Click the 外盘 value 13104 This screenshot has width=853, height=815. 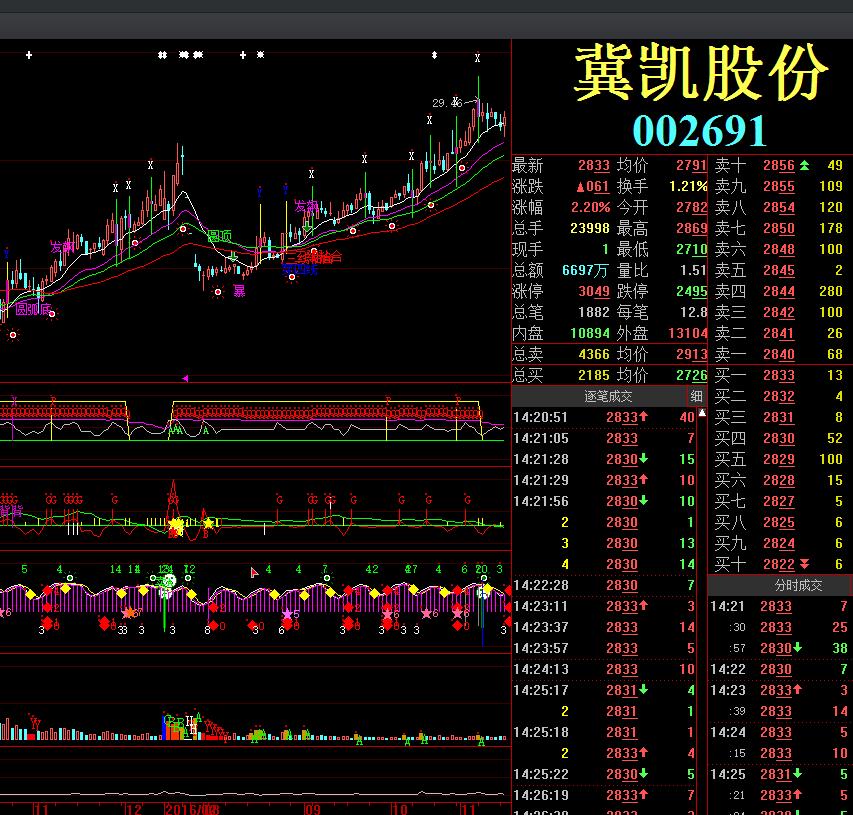(688, 334)
